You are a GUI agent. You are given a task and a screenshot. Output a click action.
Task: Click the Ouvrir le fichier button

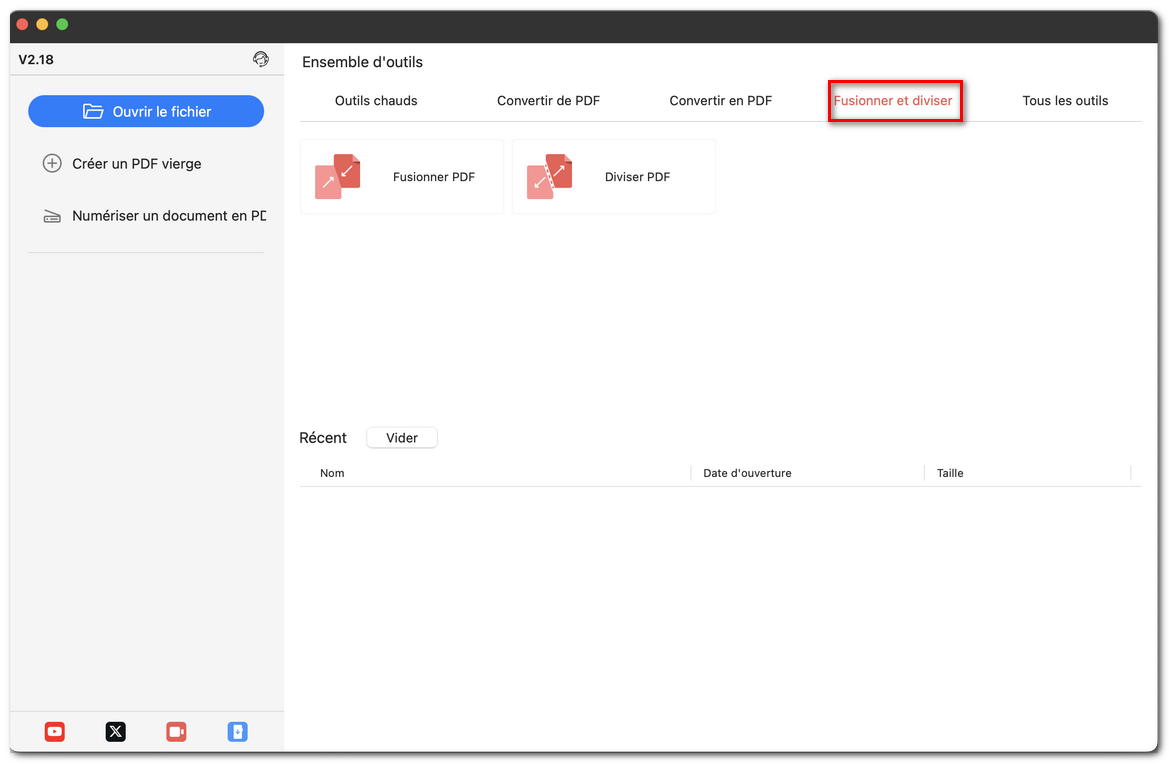pyautogui.click(x=146, y=111)
